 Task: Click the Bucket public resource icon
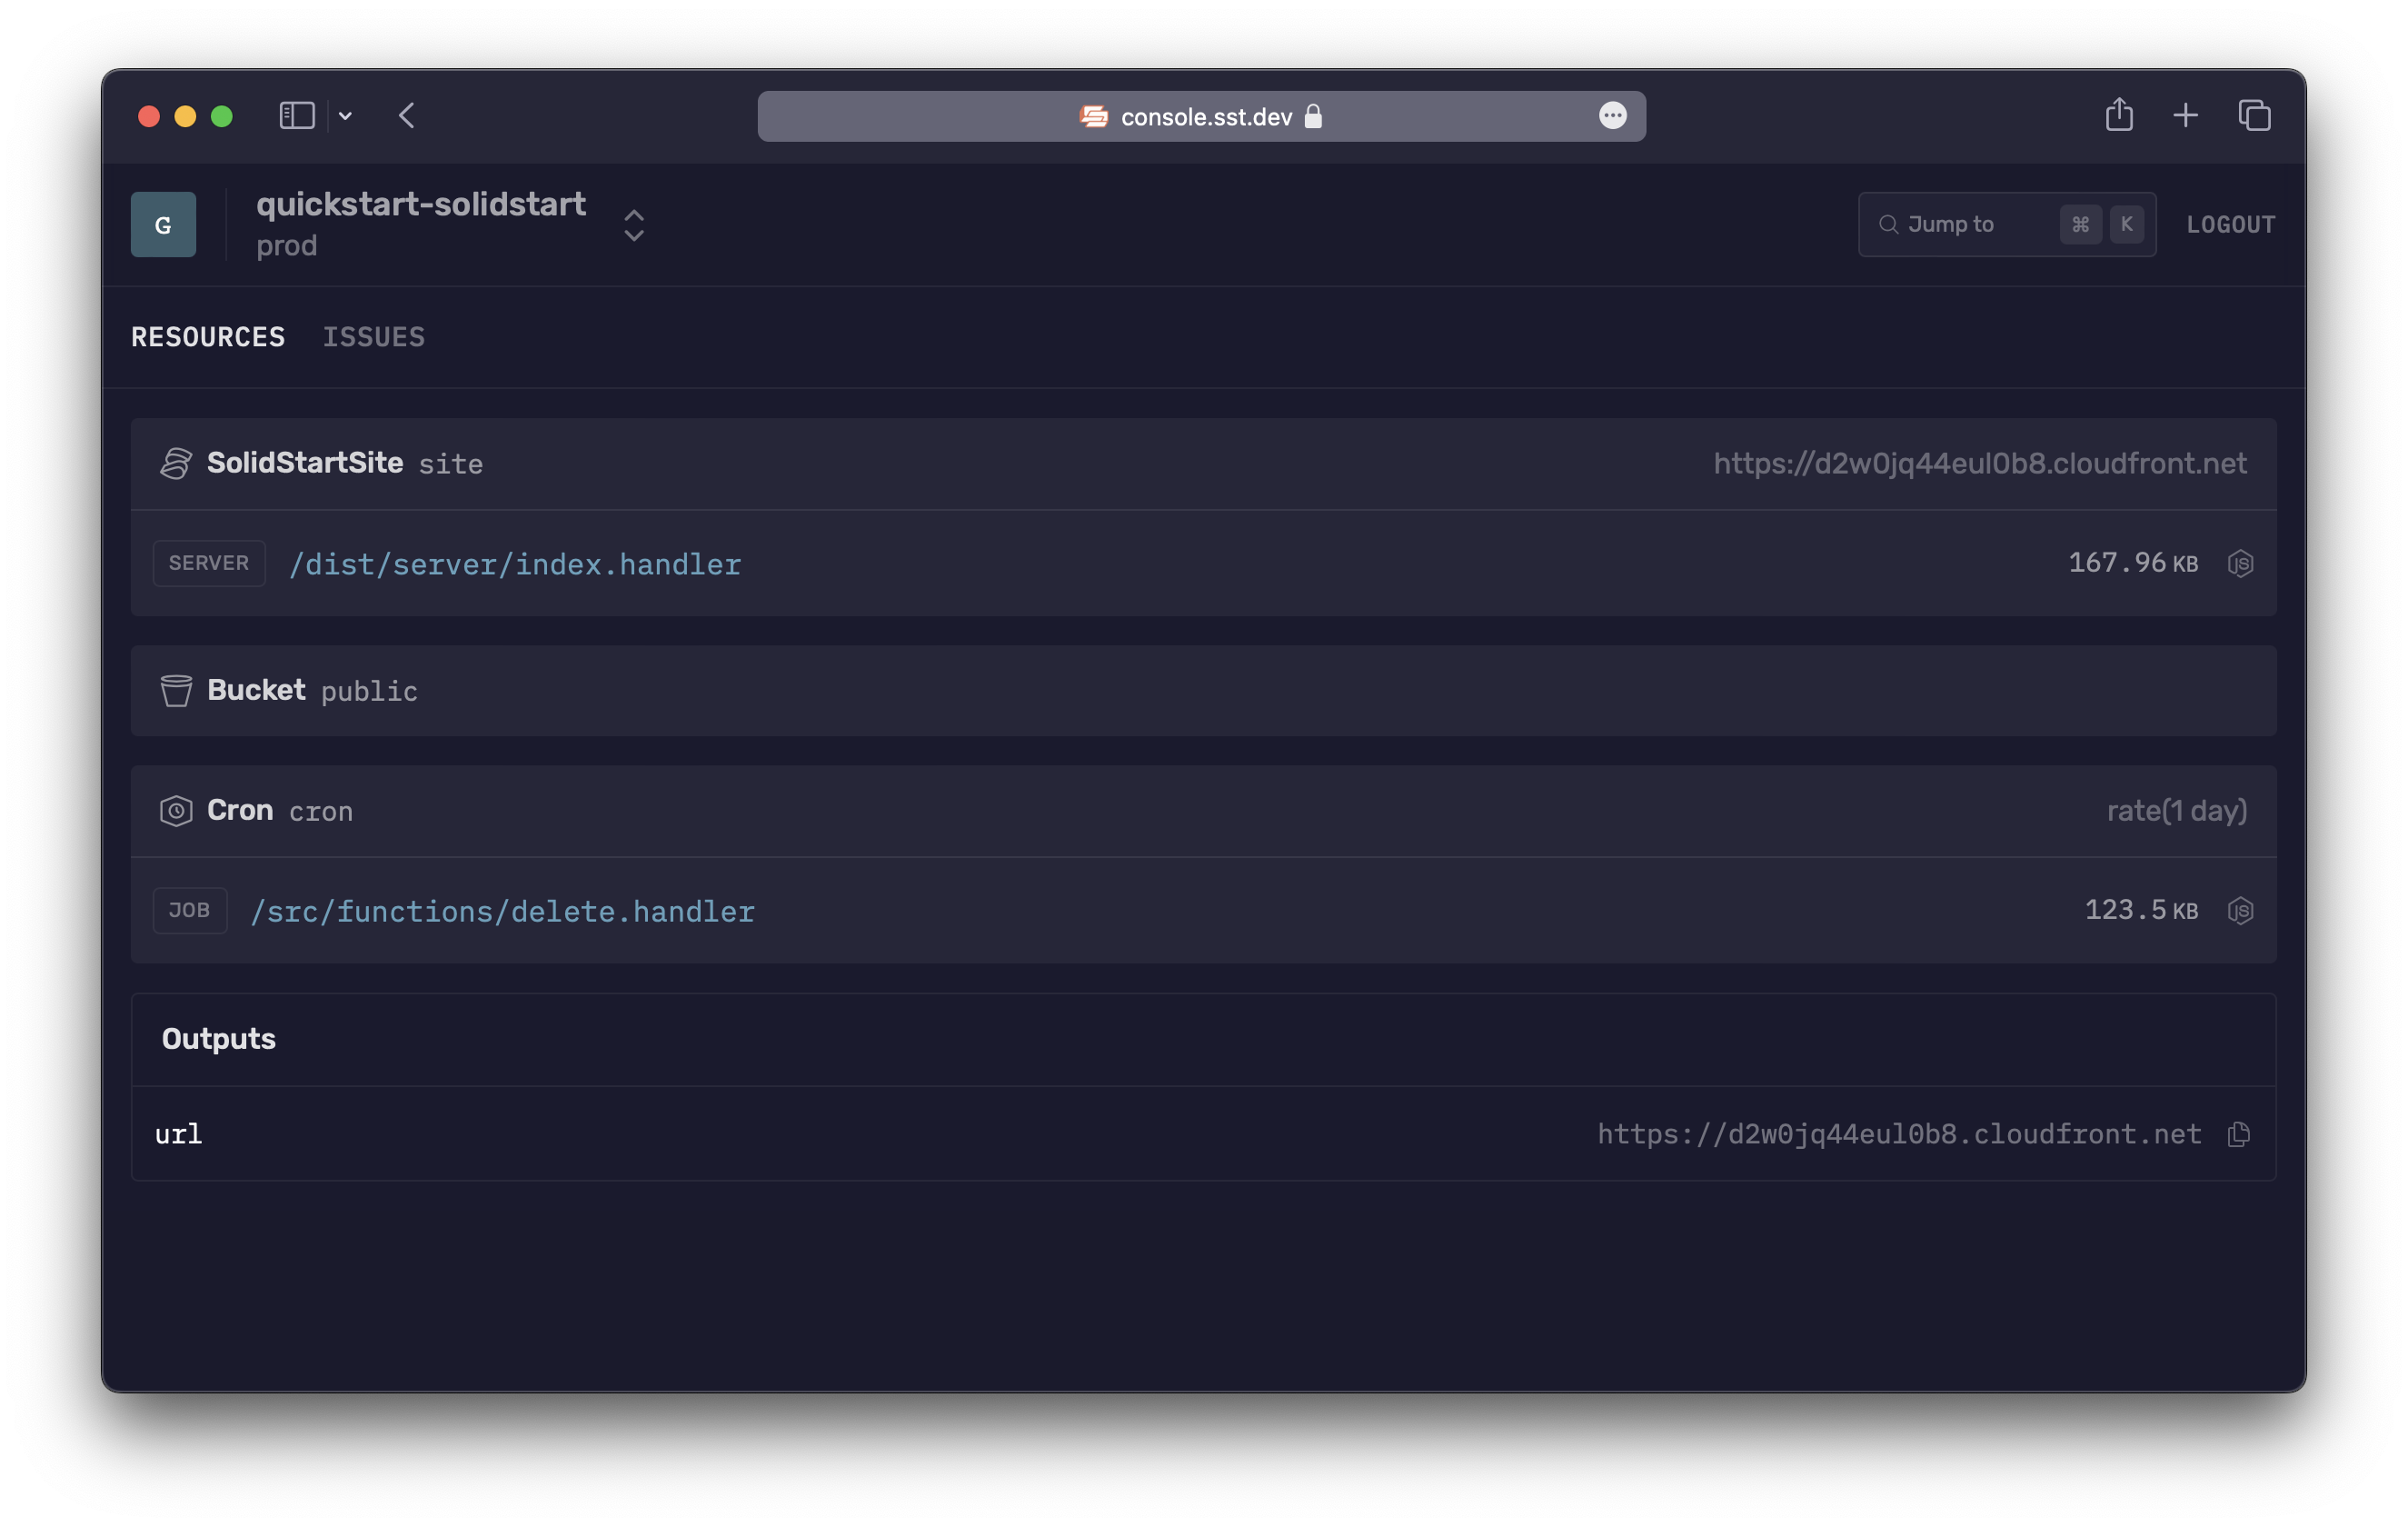coord(174,690)
